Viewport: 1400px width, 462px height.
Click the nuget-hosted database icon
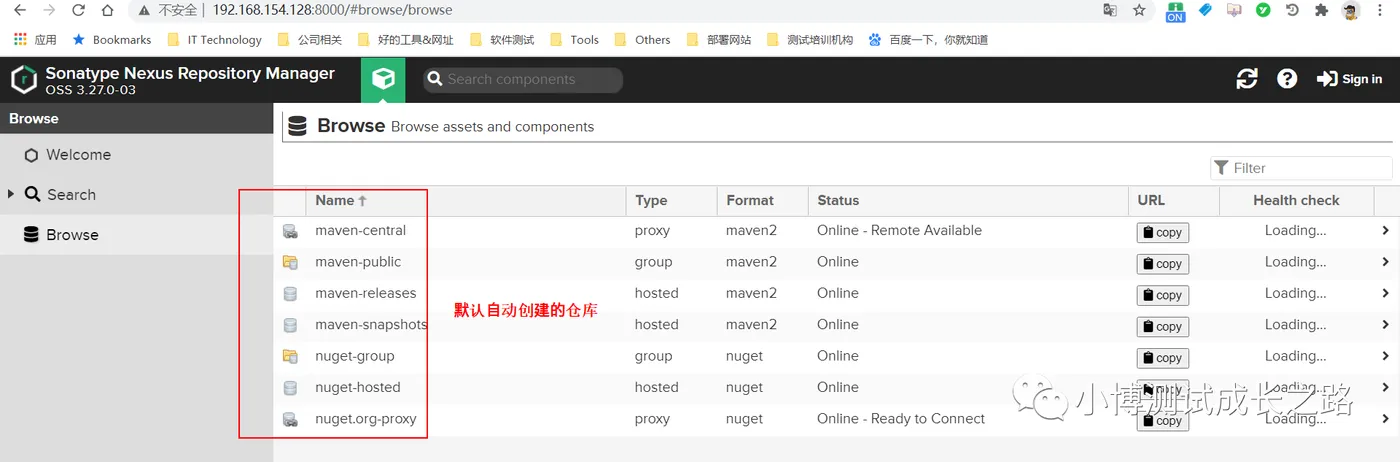[290, 388]
